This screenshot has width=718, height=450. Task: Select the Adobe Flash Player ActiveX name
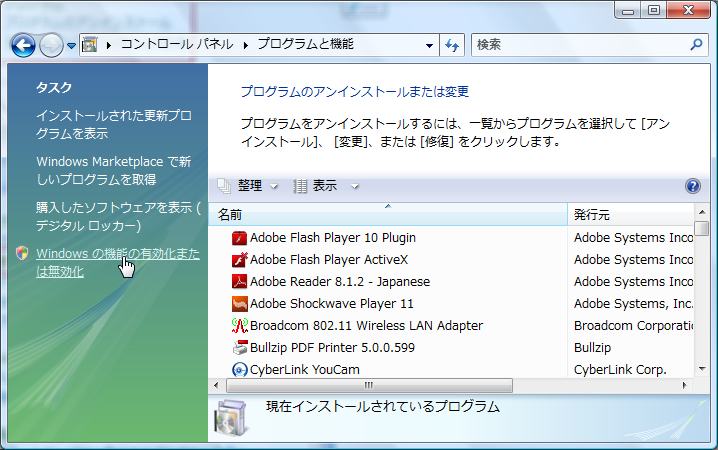(329, 260)
